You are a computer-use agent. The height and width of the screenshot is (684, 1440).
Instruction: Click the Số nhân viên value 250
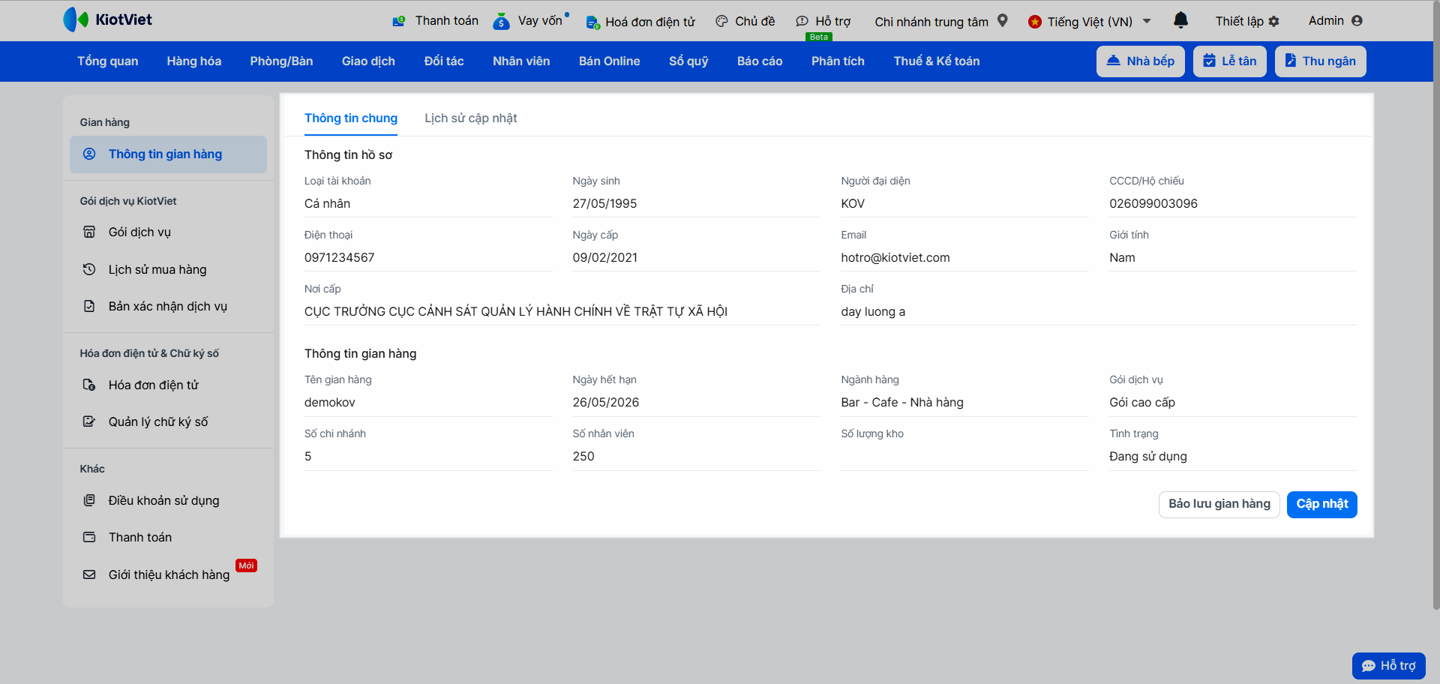coord(584,457)
